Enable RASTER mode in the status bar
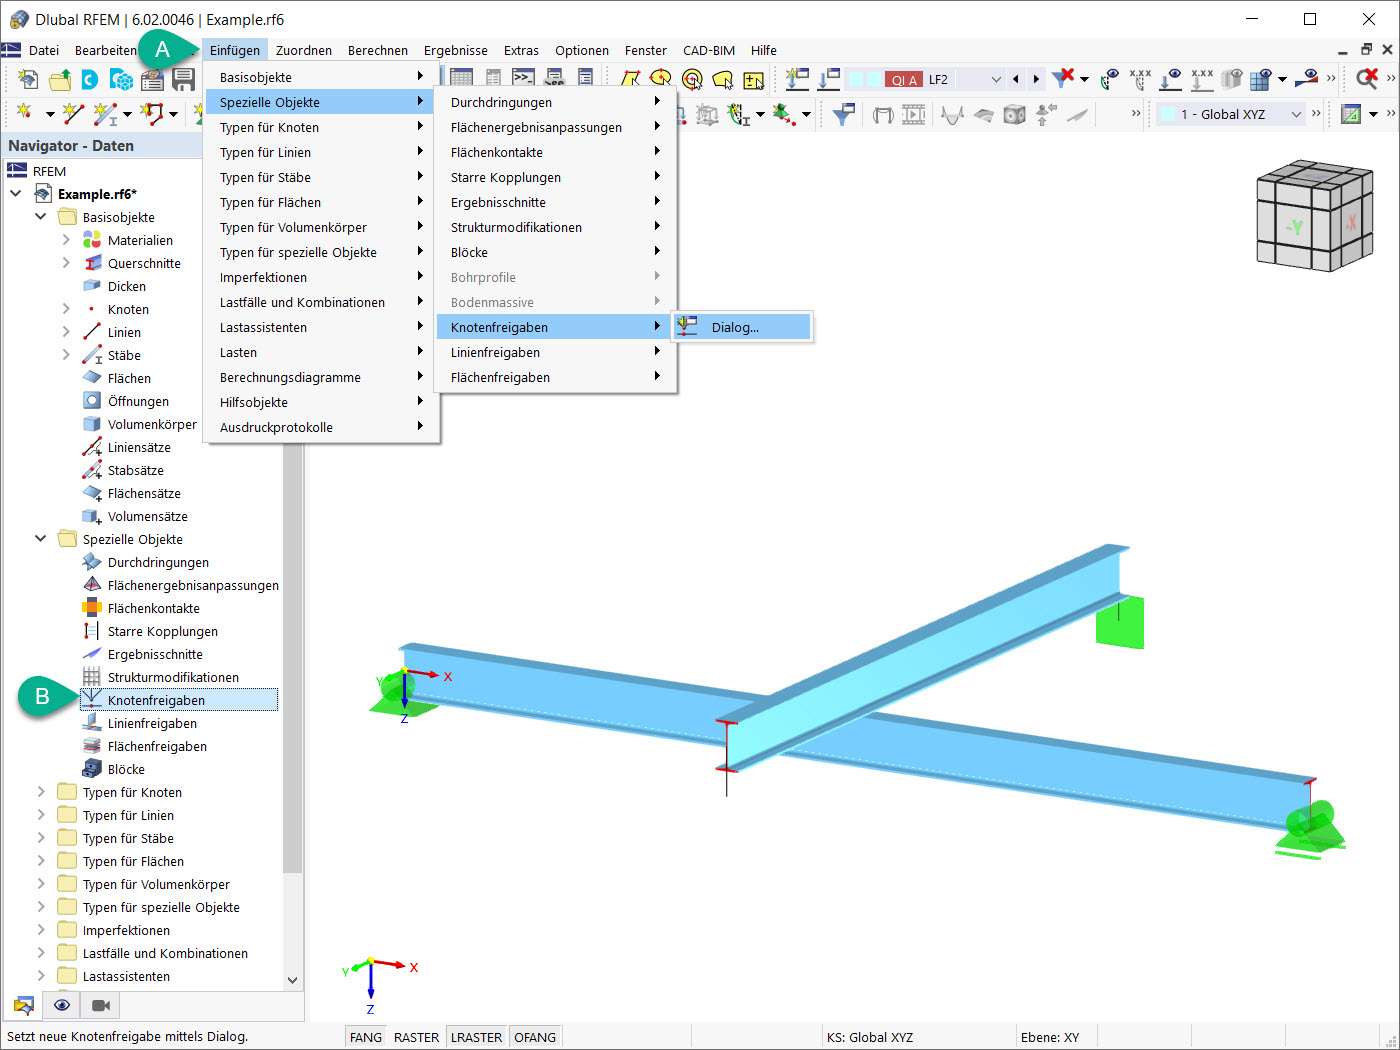This screenshot has height=1050, width=1400. coord(415,1037)
